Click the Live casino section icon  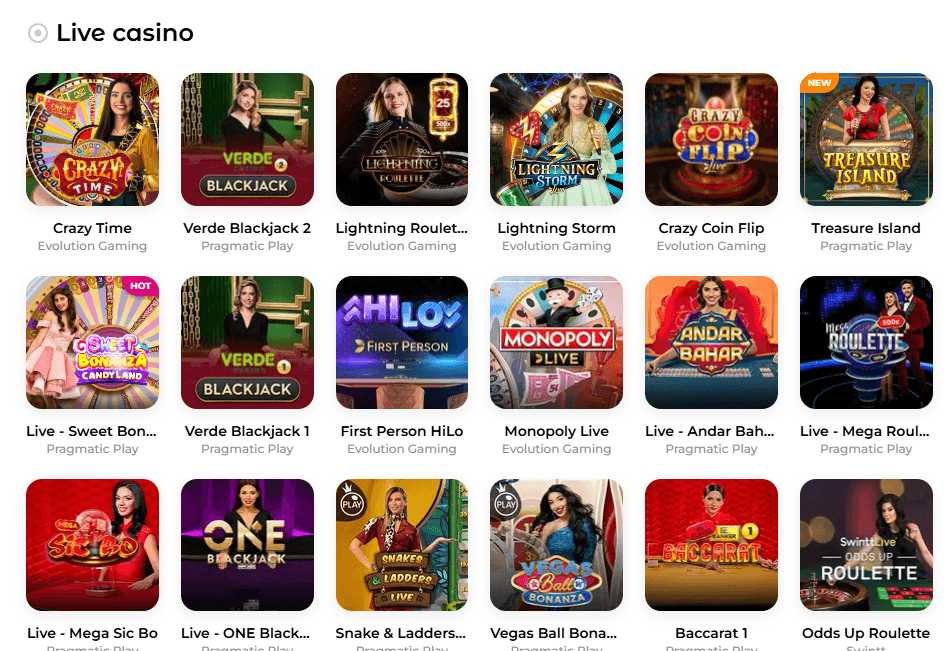click(x=38, y=33)
